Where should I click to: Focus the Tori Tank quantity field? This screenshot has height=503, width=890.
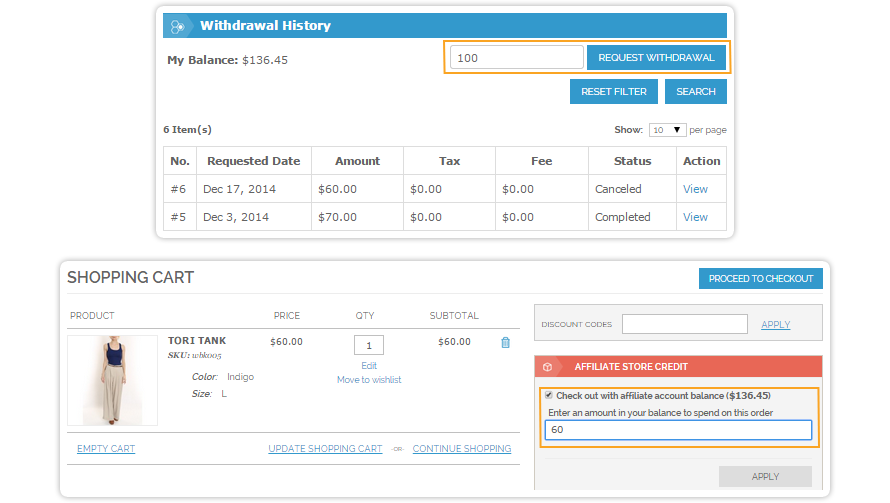pos(369,345)
